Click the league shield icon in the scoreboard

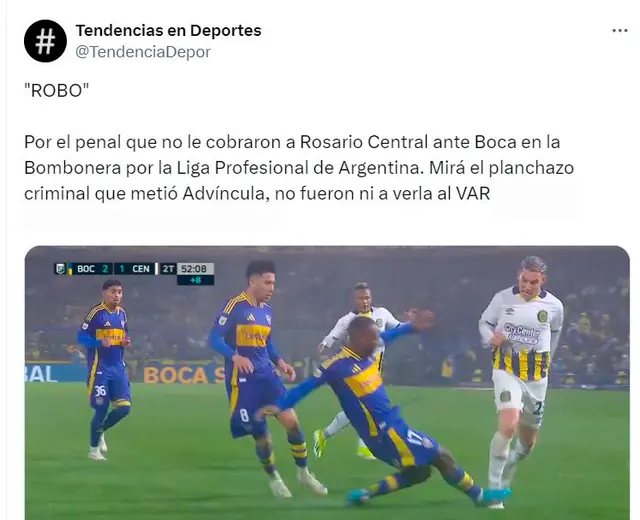(60, 269)
